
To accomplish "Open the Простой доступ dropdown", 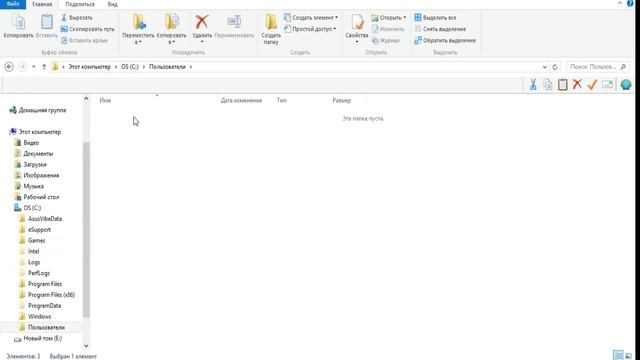I will [x=310, y=29].
